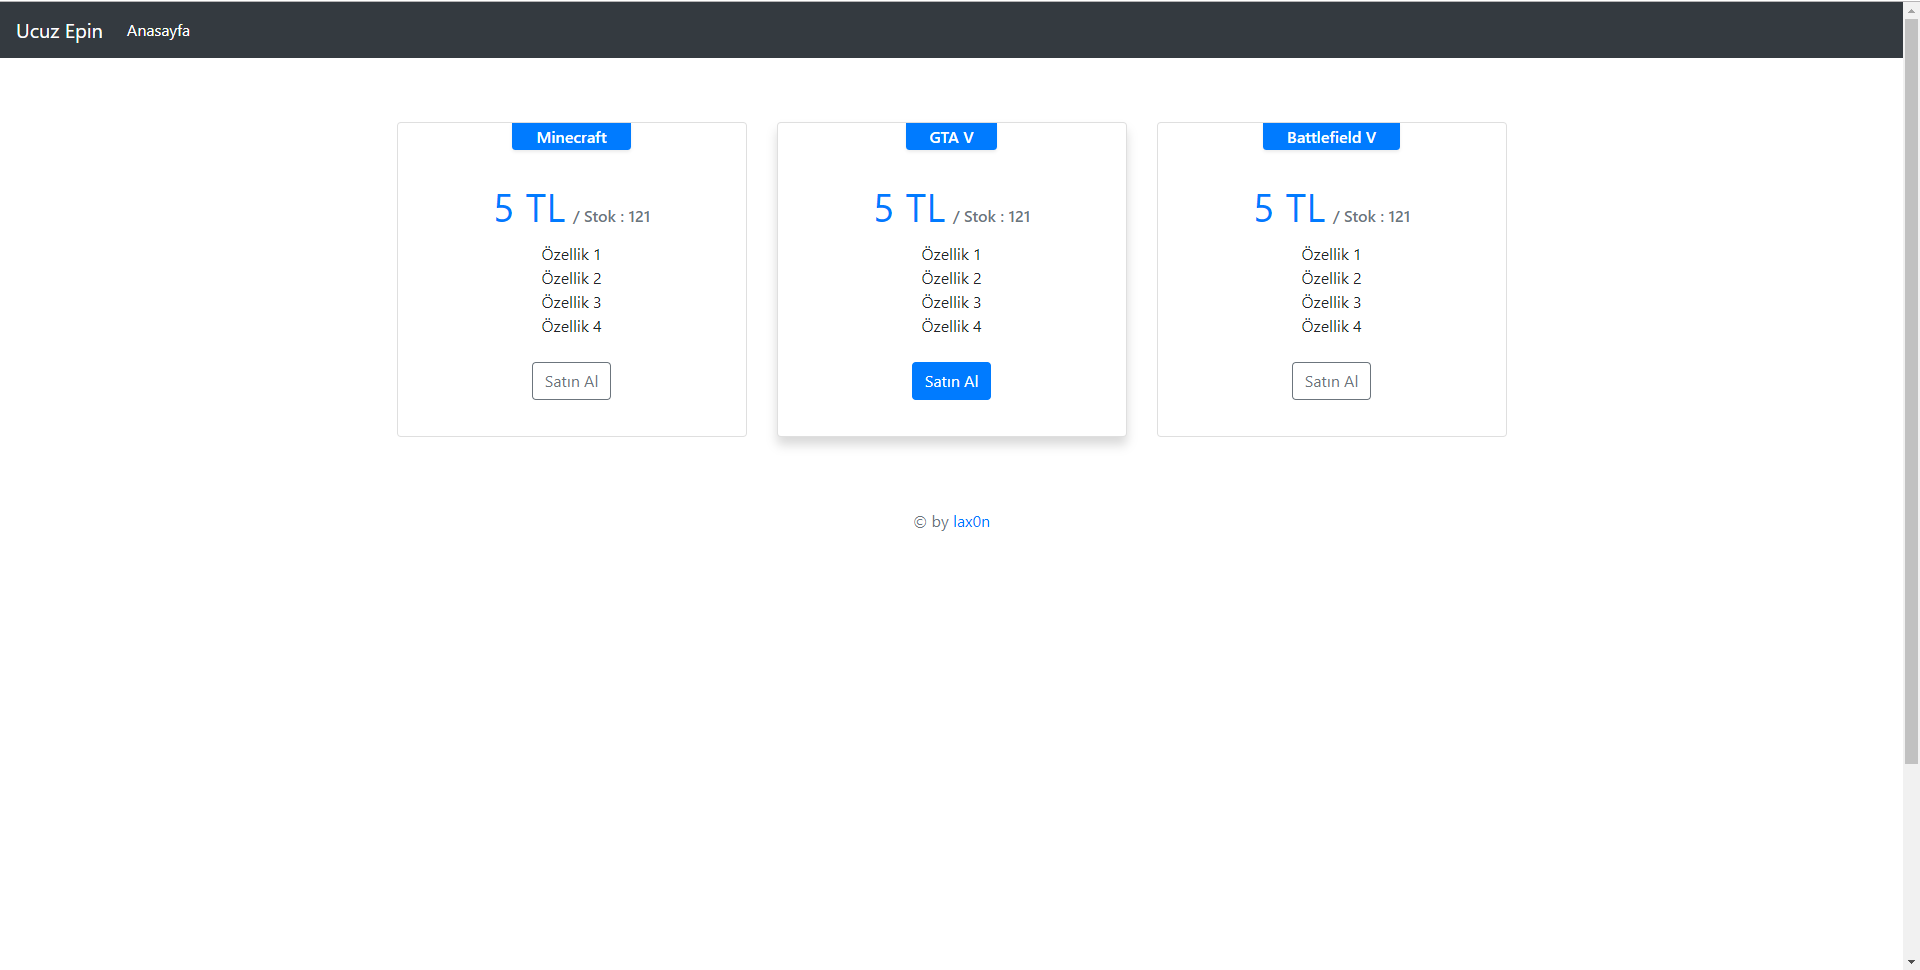This screenshot has height=970, width=1920.
Task: Click the scrollbar up arrow
Action: pyautogui.click(x=1911, y=9)
